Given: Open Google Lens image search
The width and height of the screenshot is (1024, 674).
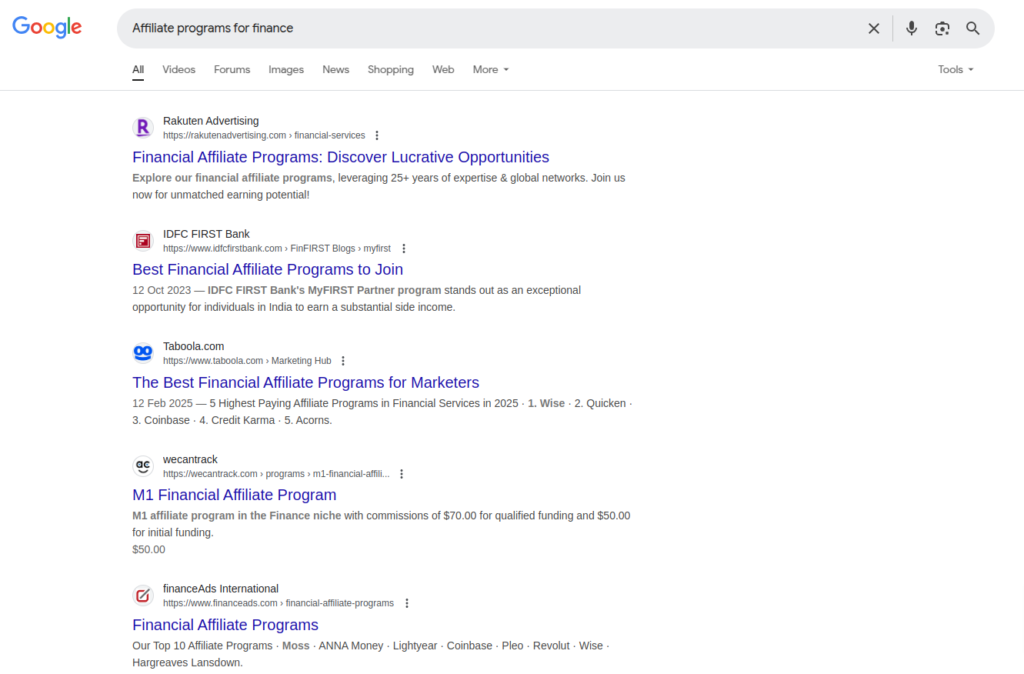Looking at the screenshot, I should click(x=942, y=28).
